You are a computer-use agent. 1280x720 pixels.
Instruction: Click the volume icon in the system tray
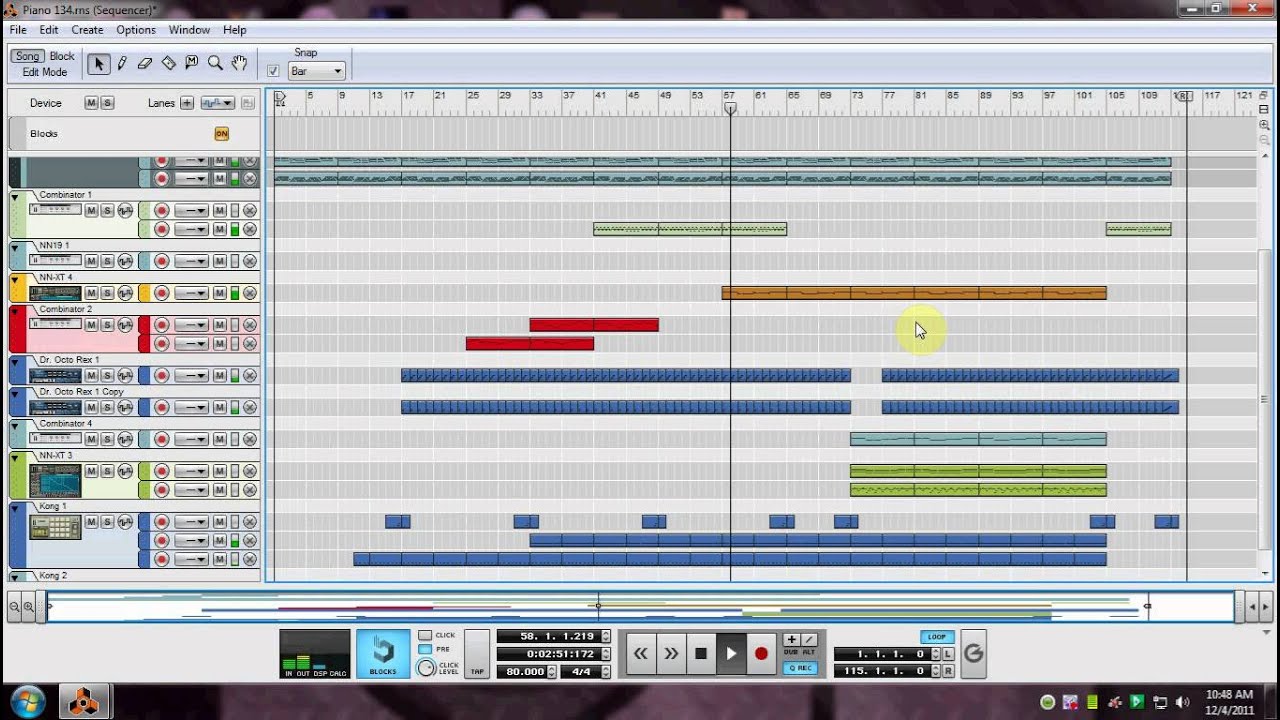pos(1183,702)
